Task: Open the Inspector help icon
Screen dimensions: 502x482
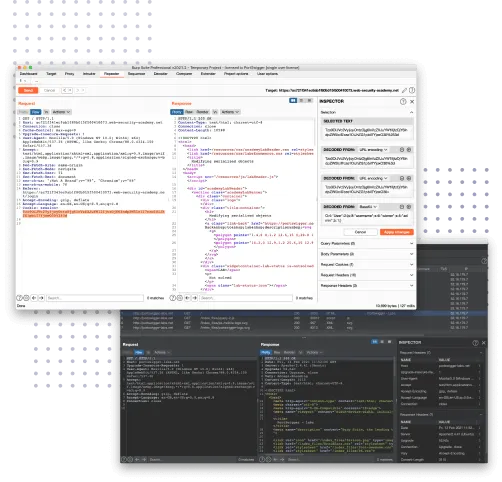Action: pyautogui.click(x=403, y=102)
